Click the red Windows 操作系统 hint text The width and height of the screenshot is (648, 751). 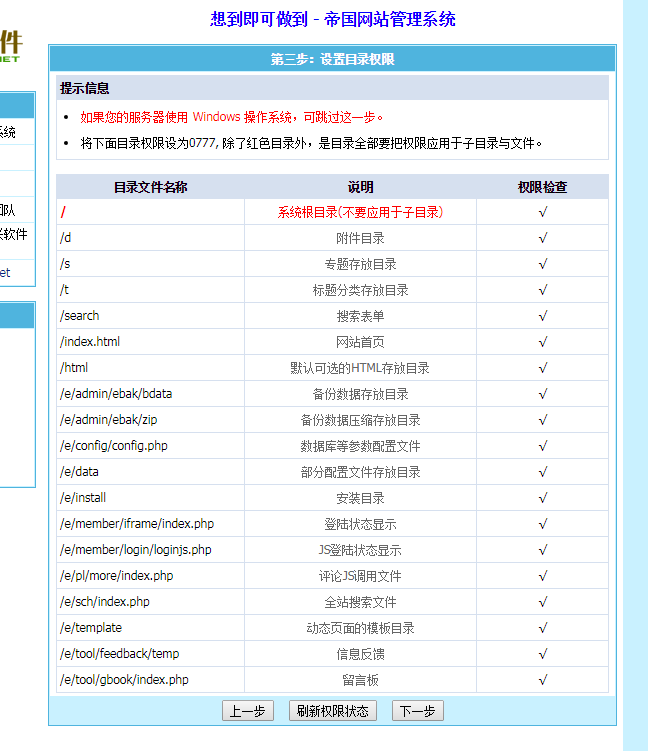(x=232, y=117)
